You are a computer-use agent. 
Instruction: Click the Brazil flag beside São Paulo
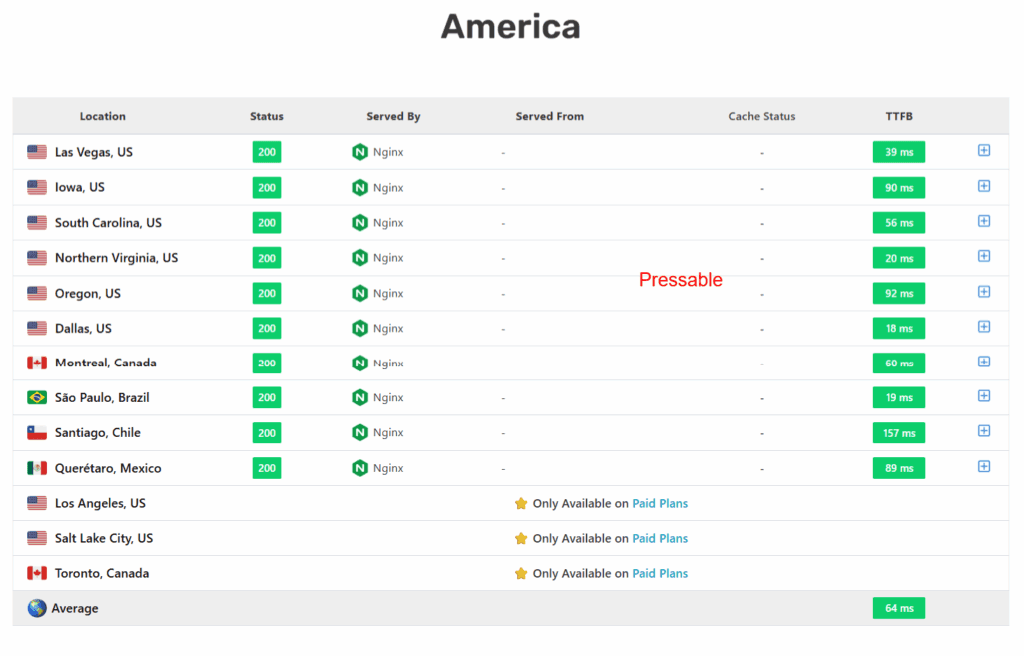36,397
